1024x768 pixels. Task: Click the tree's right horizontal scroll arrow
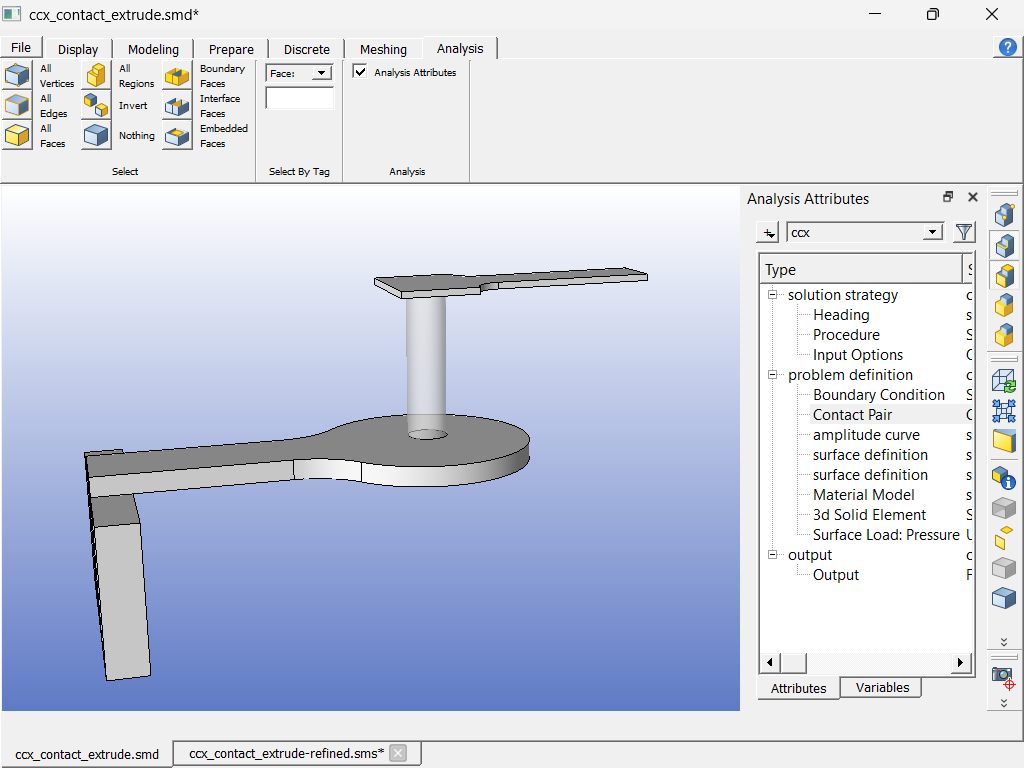tap(960, 662)
